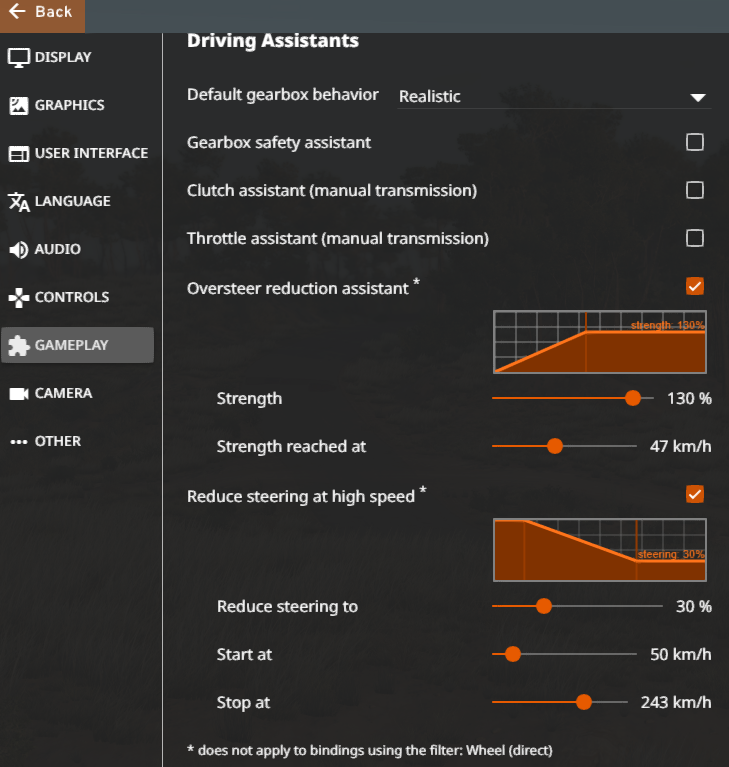Enable Gearbox safety assistant checkbox
The width and height of the screenshot is (729, 767).
pos(695,142)
